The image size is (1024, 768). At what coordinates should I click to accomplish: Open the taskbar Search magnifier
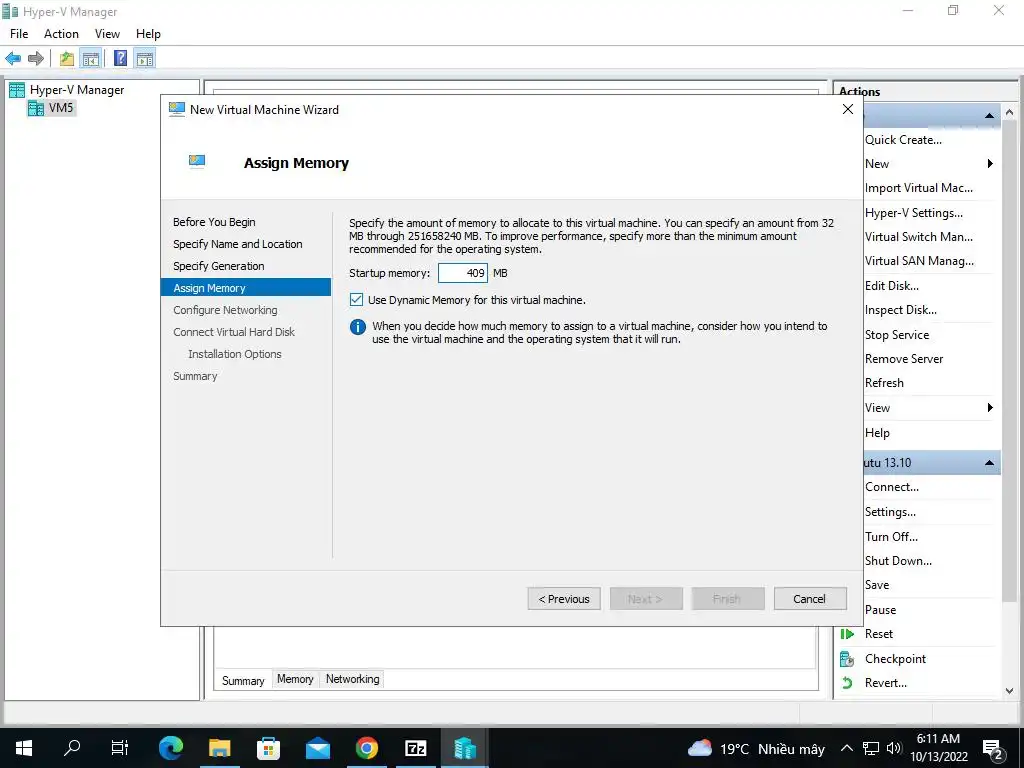pos(72,747)
